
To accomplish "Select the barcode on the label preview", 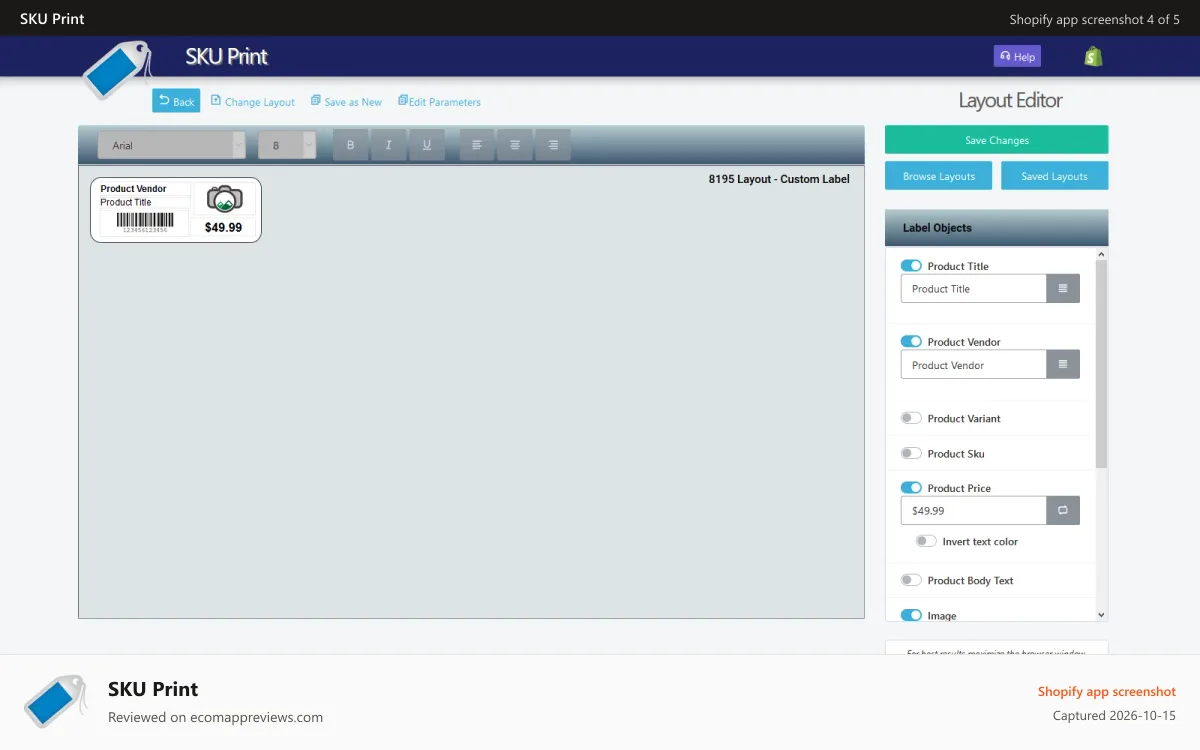I will (145, 223).
